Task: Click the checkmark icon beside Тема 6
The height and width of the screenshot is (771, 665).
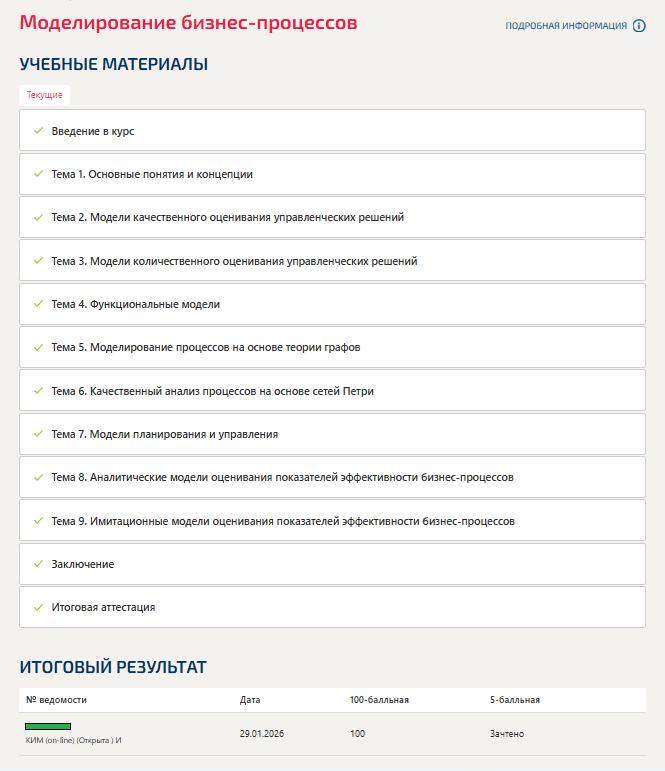Action: point(38,391)
